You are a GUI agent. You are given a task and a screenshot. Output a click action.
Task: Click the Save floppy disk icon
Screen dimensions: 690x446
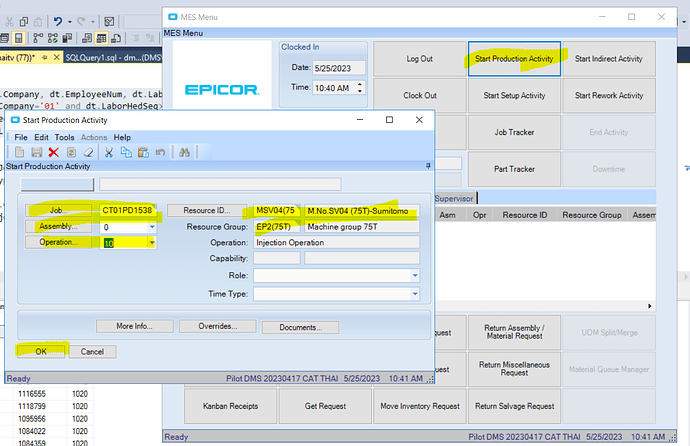click(37, 152)
